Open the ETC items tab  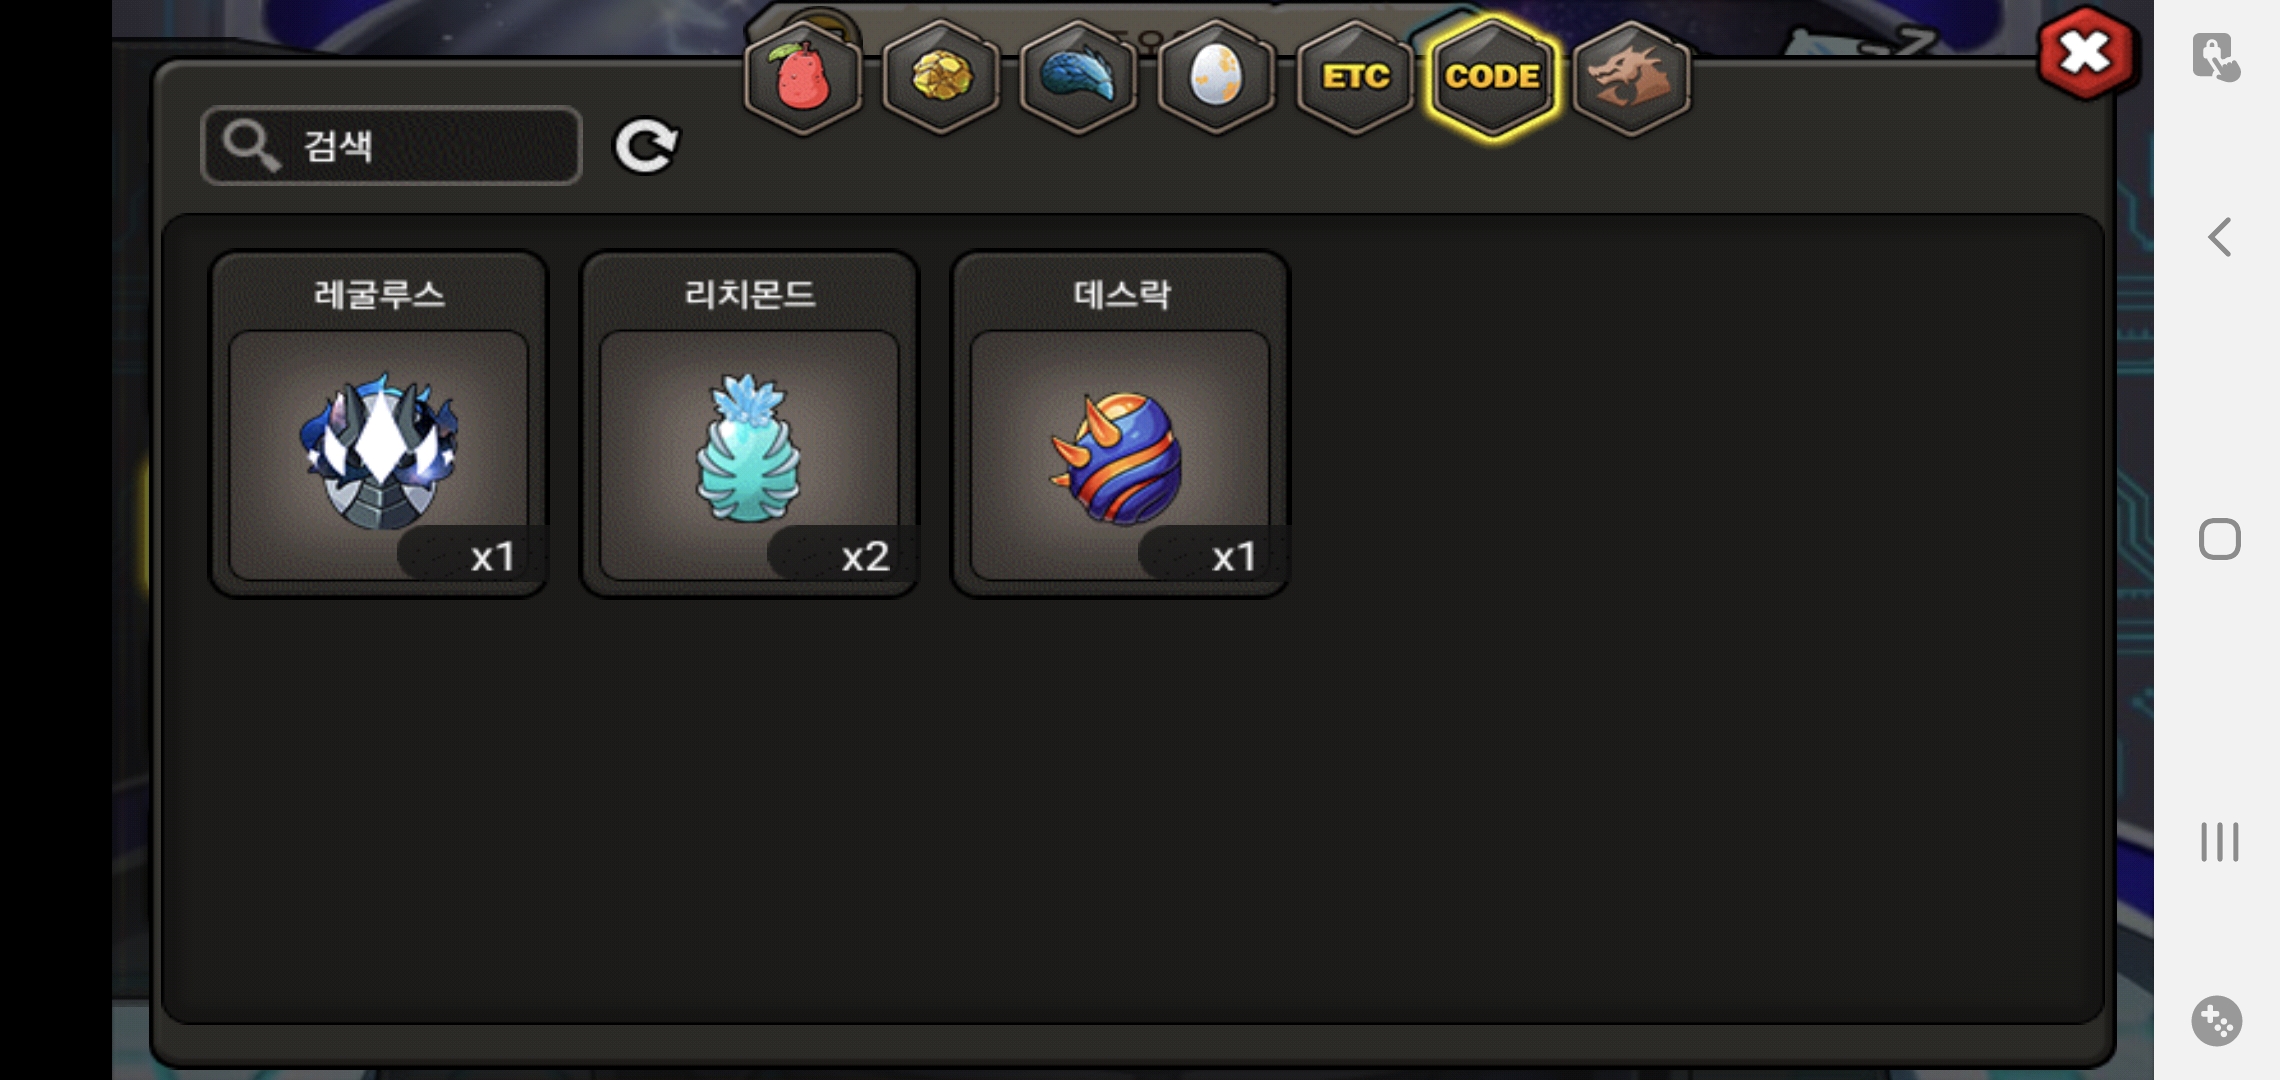1355,78
